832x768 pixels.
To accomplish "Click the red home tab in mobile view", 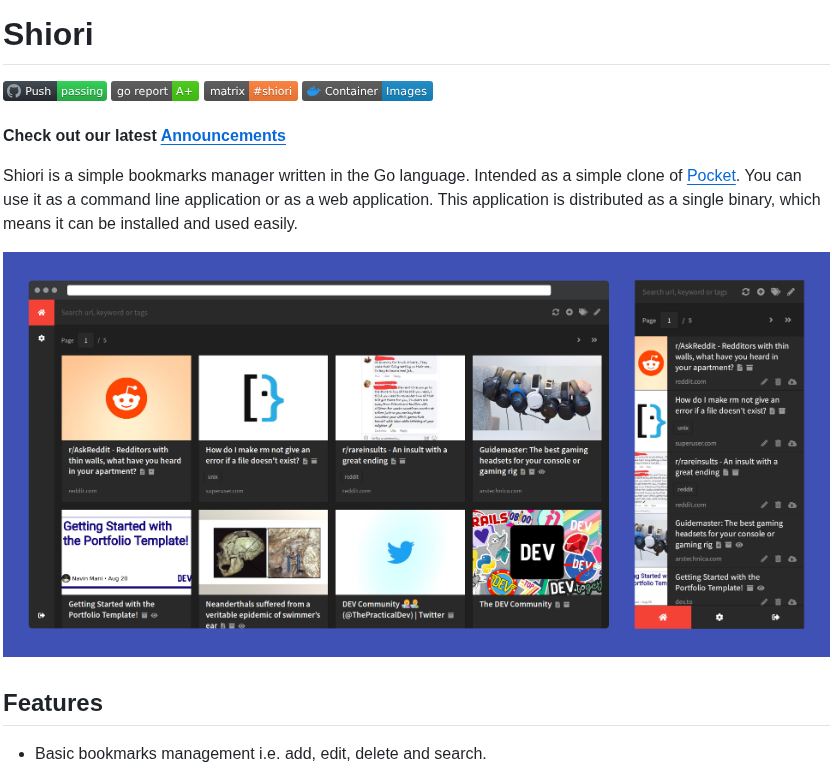I will click(663, 617).
